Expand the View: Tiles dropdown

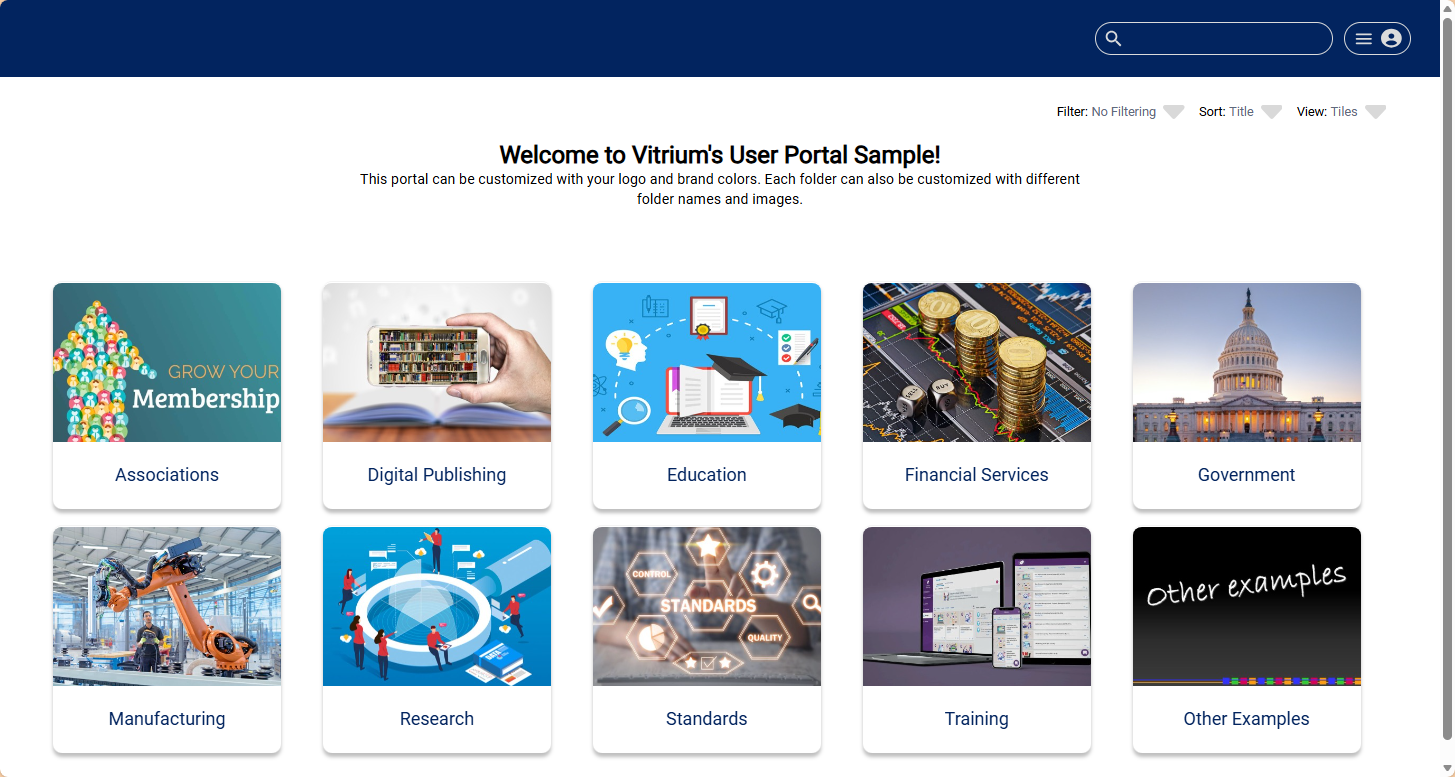(1375, 111)
